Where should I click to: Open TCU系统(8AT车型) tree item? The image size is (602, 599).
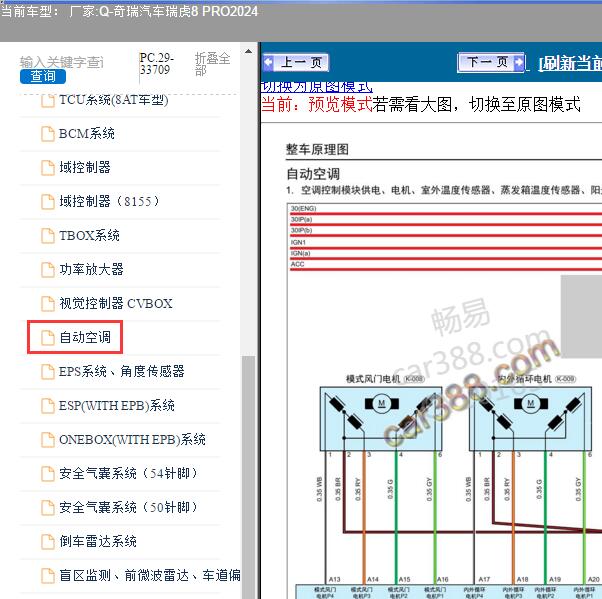(x=114, y=100)
